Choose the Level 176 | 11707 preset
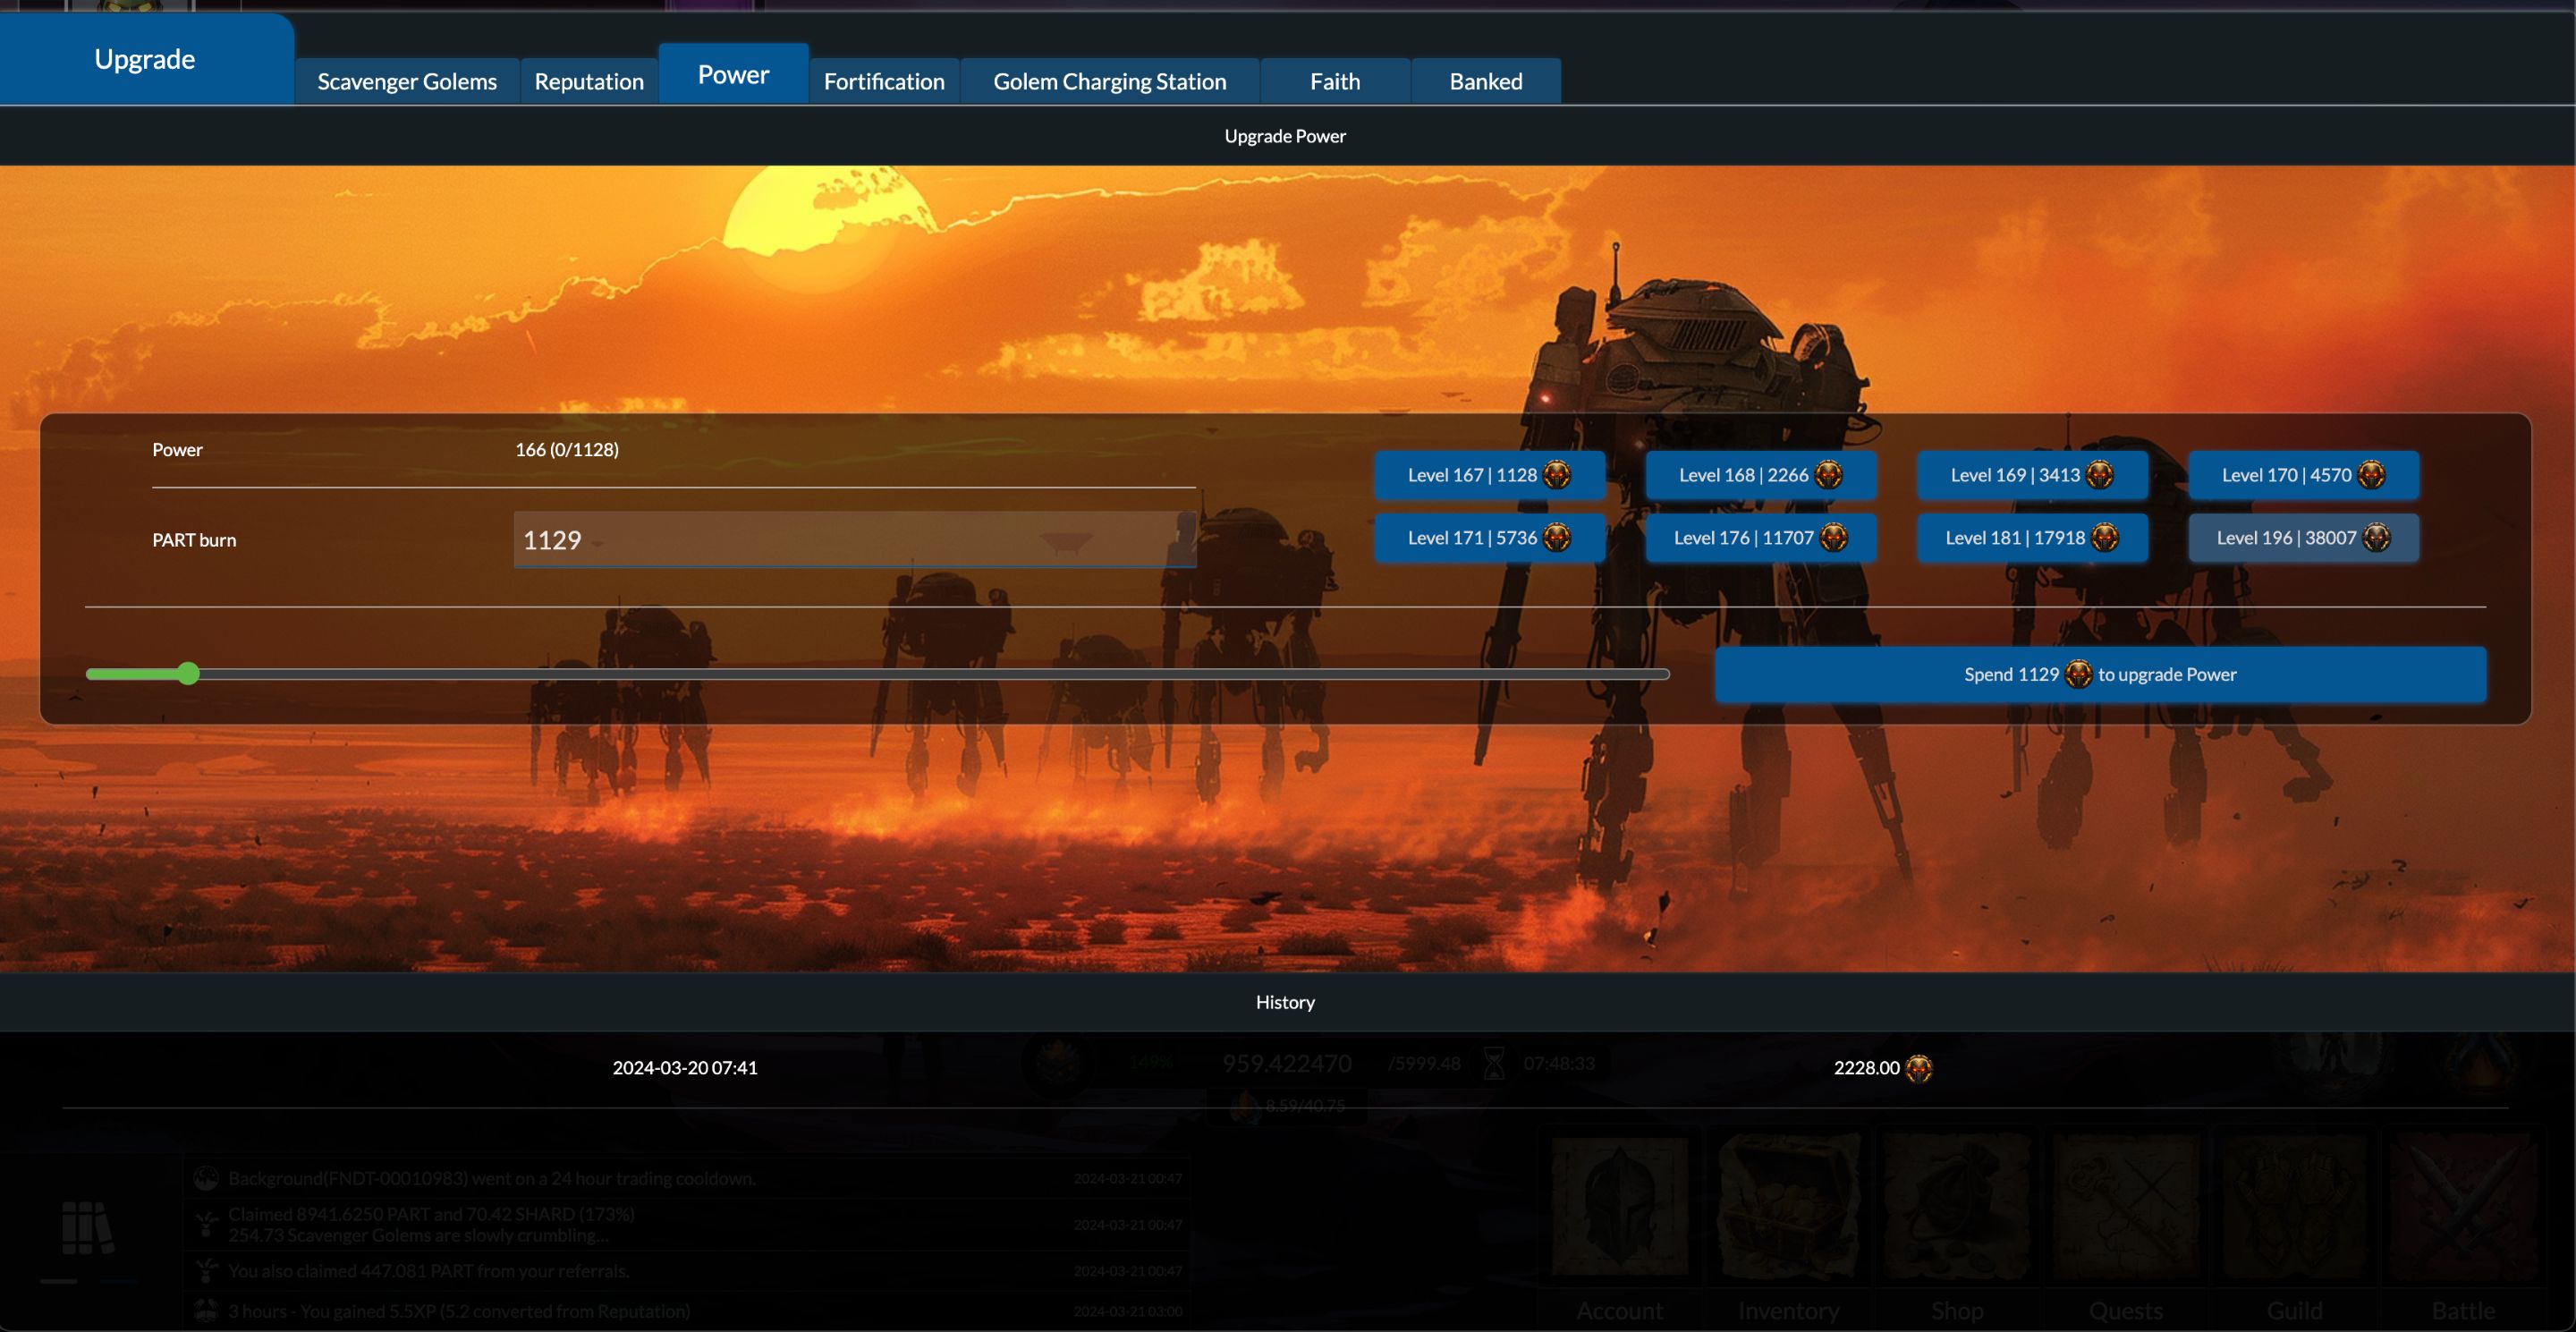The image size is (2576, 1332). click(x=1761, y=538)
